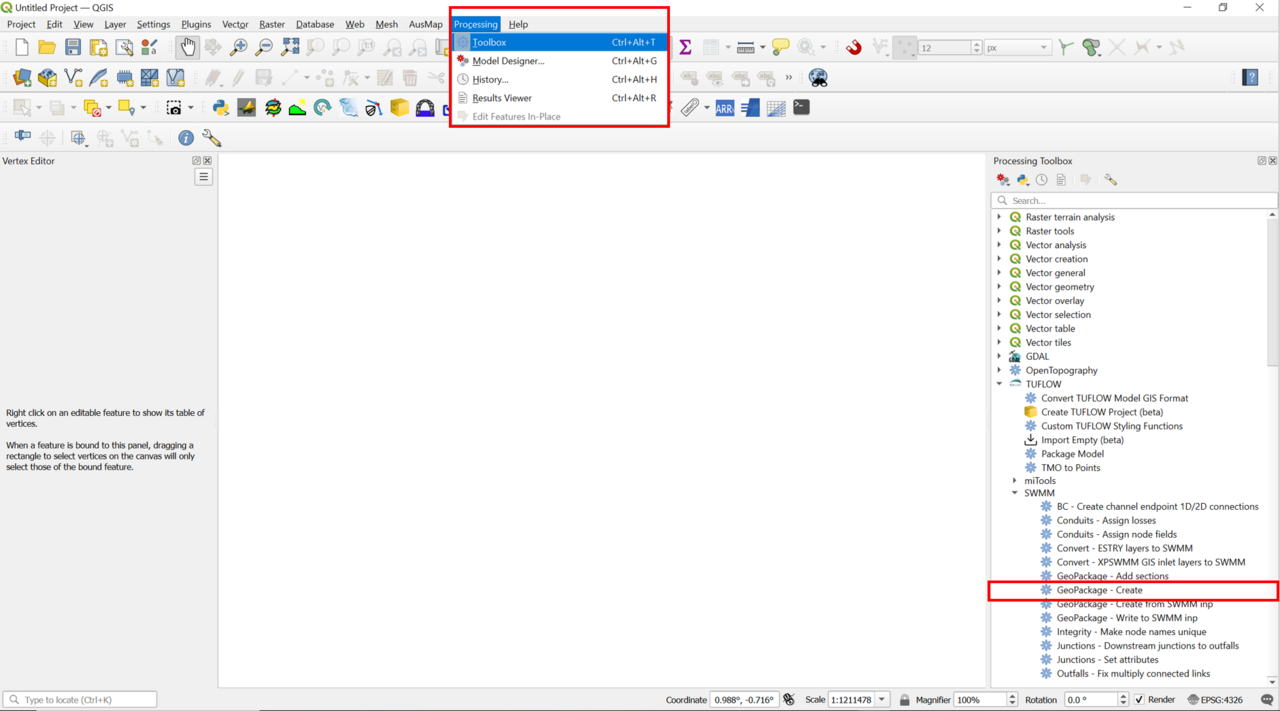
Task: Toggle the Render checkbox in status bar
Action: 1139,700
